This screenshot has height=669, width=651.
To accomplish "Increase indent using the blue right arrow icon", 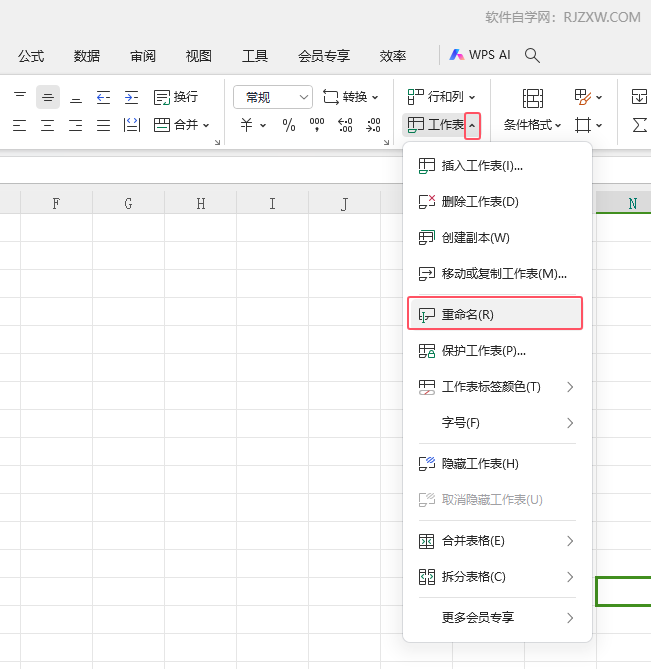I will (131, 97).
